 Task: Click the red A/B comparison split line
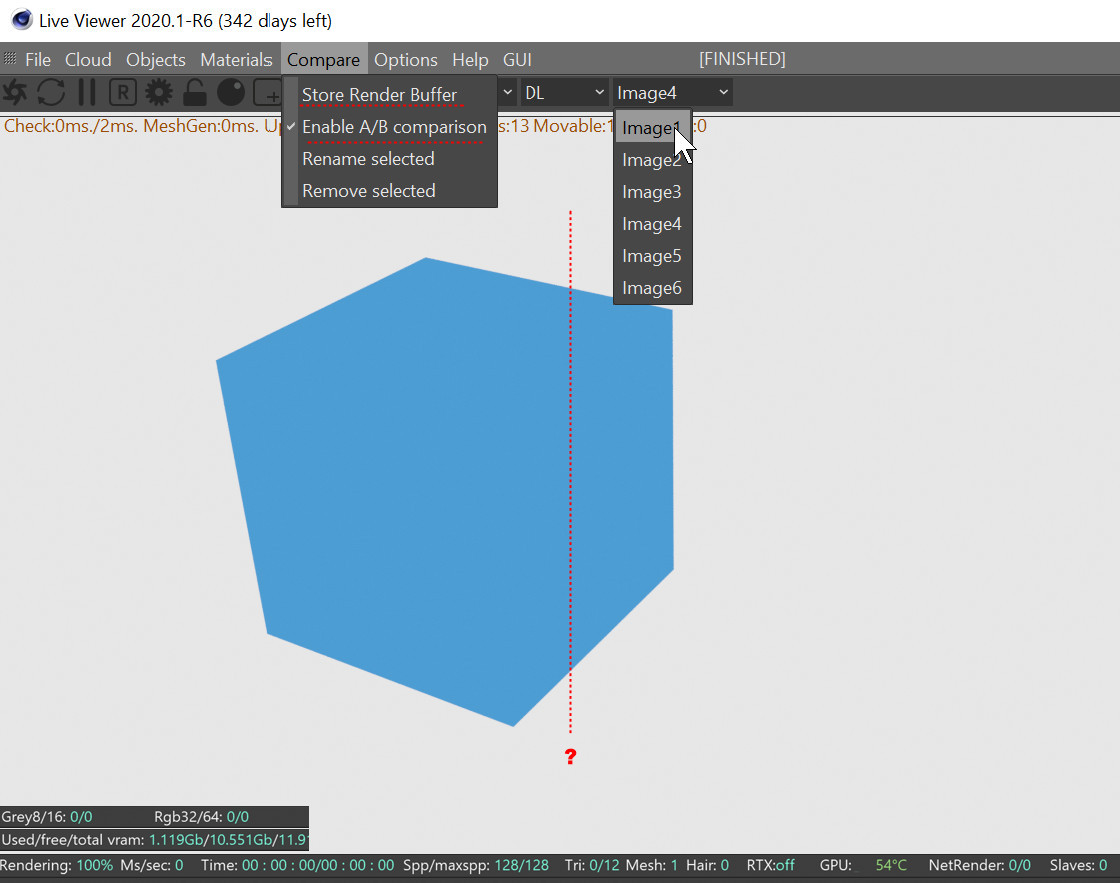[x=570, y=472]
